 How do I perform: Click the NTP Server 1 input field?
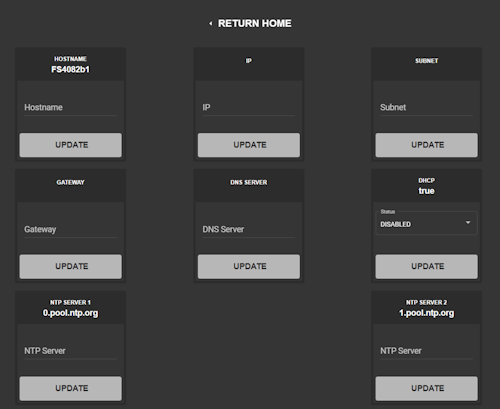click(x=70, y=351)
